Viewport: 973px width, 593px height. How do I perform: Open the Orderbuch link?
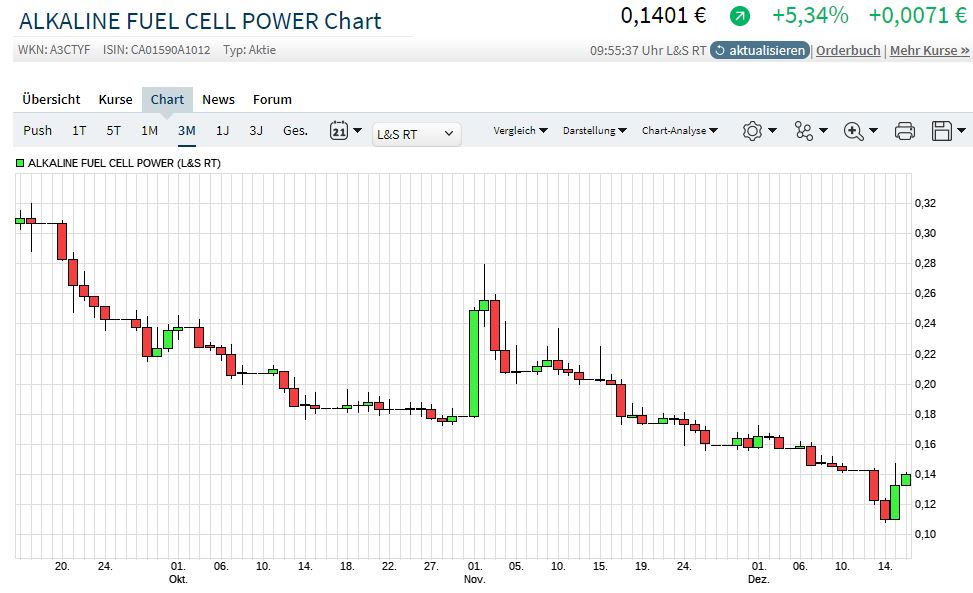[848, 50]
